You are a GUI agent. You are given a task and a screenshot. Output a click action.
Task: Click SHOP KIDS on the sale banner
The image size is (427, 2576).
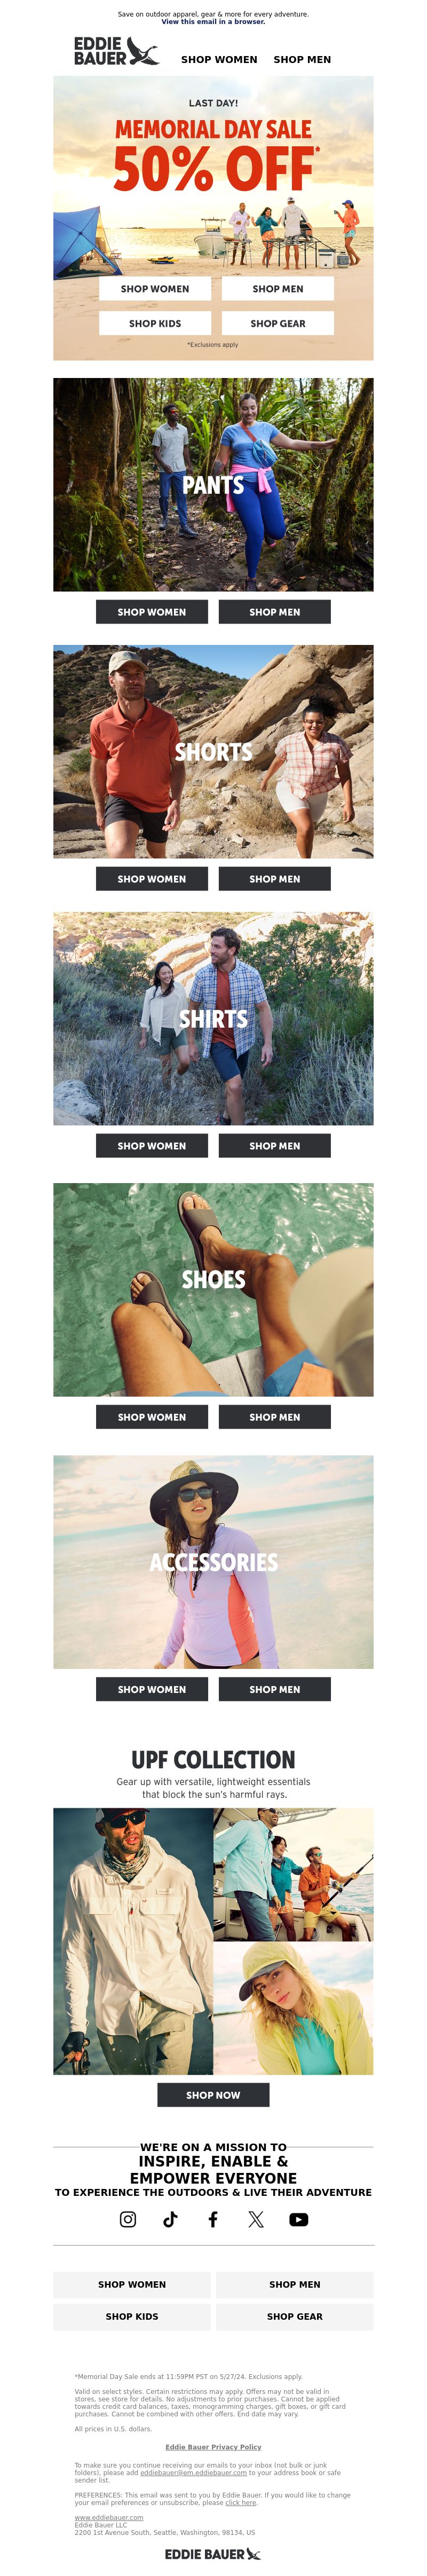[155, 323]
